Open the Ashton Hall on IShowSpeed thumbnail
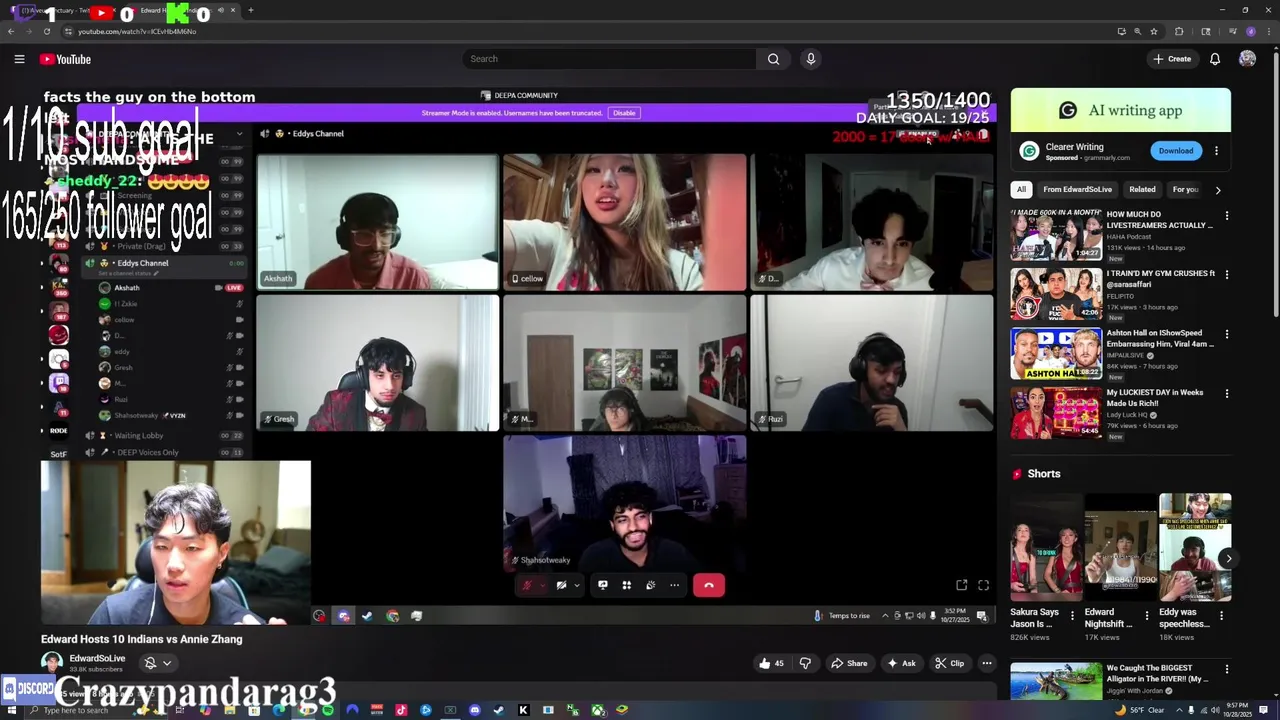 tap(1056, 354)
